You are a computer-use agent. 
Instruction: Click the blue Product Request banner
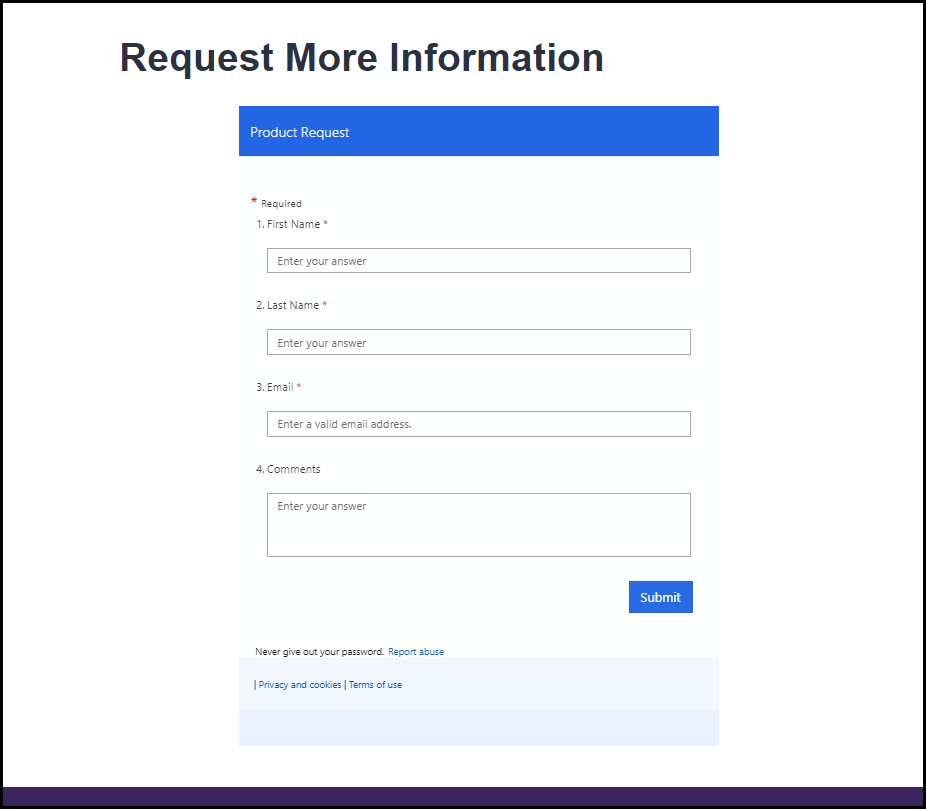tap(478, 131)
